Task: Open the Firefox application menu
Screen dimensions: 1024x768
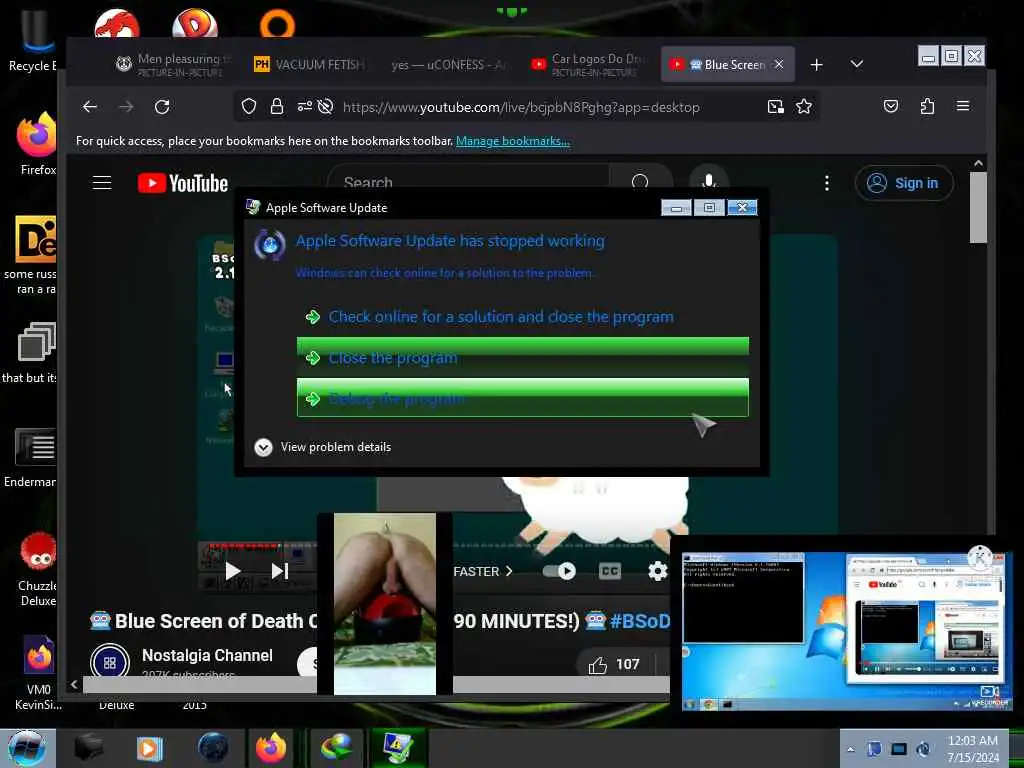Action: click(x=963, y=106)
